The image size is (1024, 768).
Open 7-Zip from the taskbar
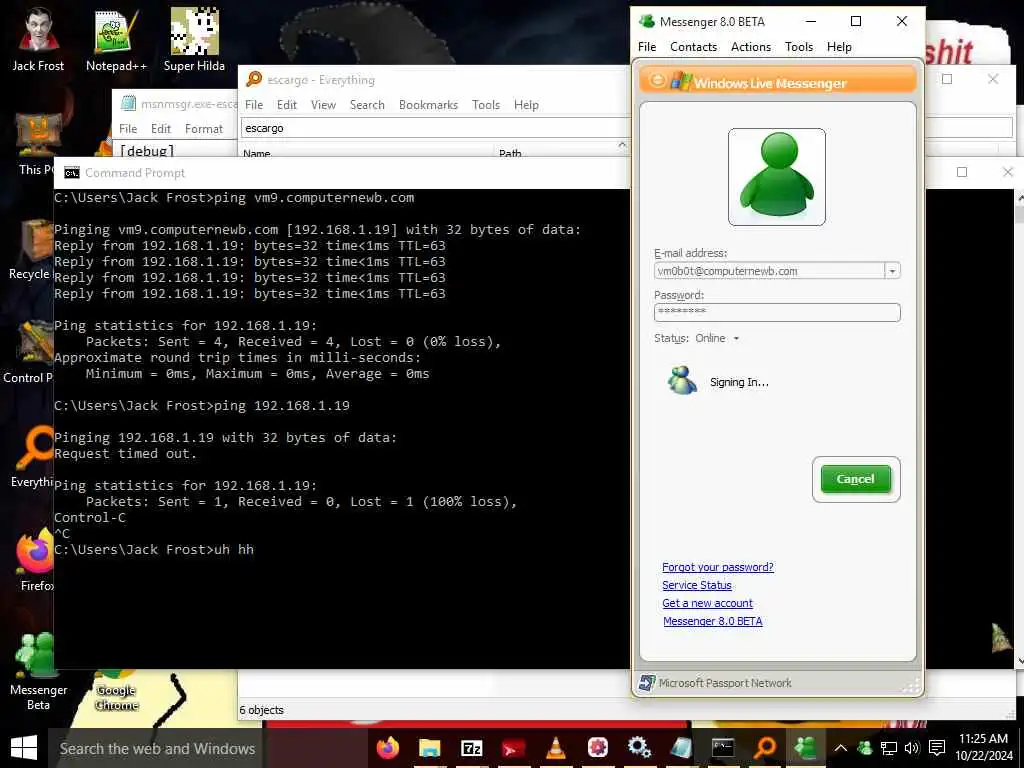coord(472,748)
